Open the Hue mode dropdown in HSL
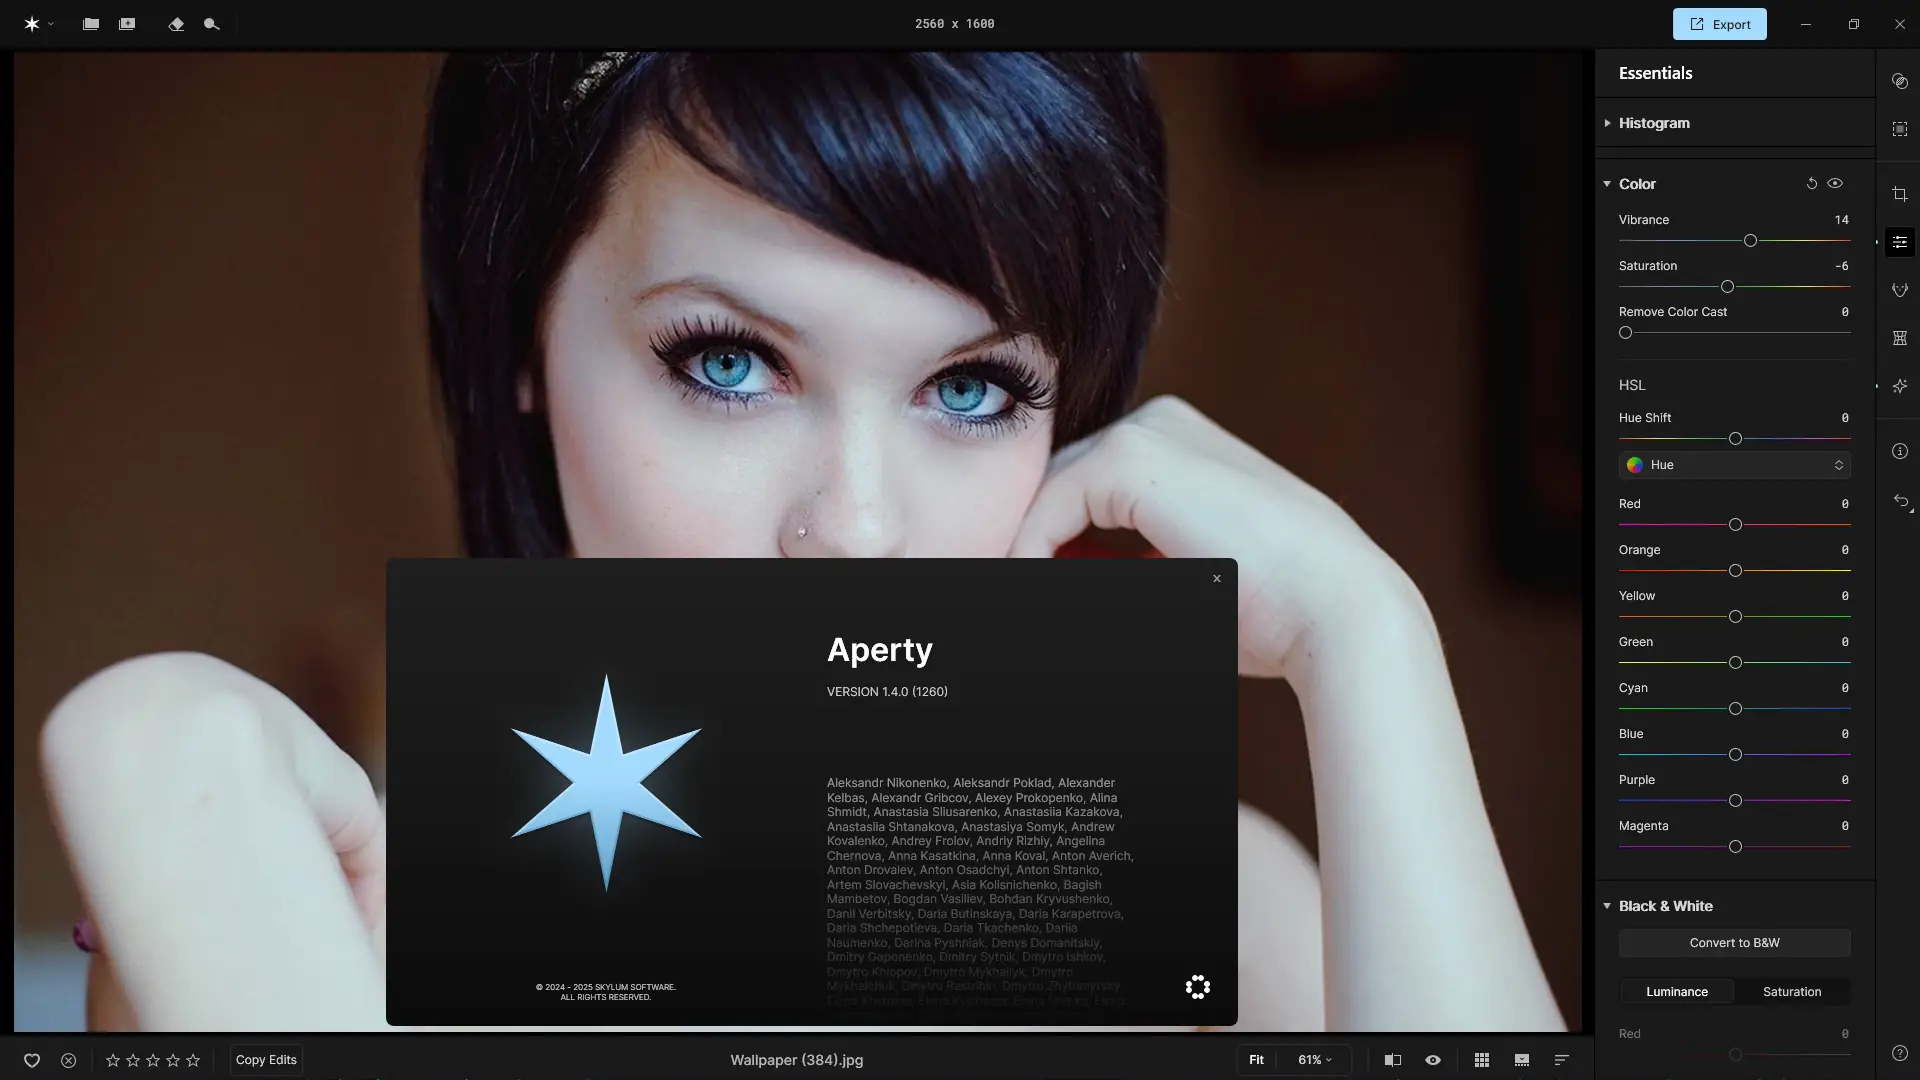Viewport: 1920px width, 1080px height. pos(1734,465)
